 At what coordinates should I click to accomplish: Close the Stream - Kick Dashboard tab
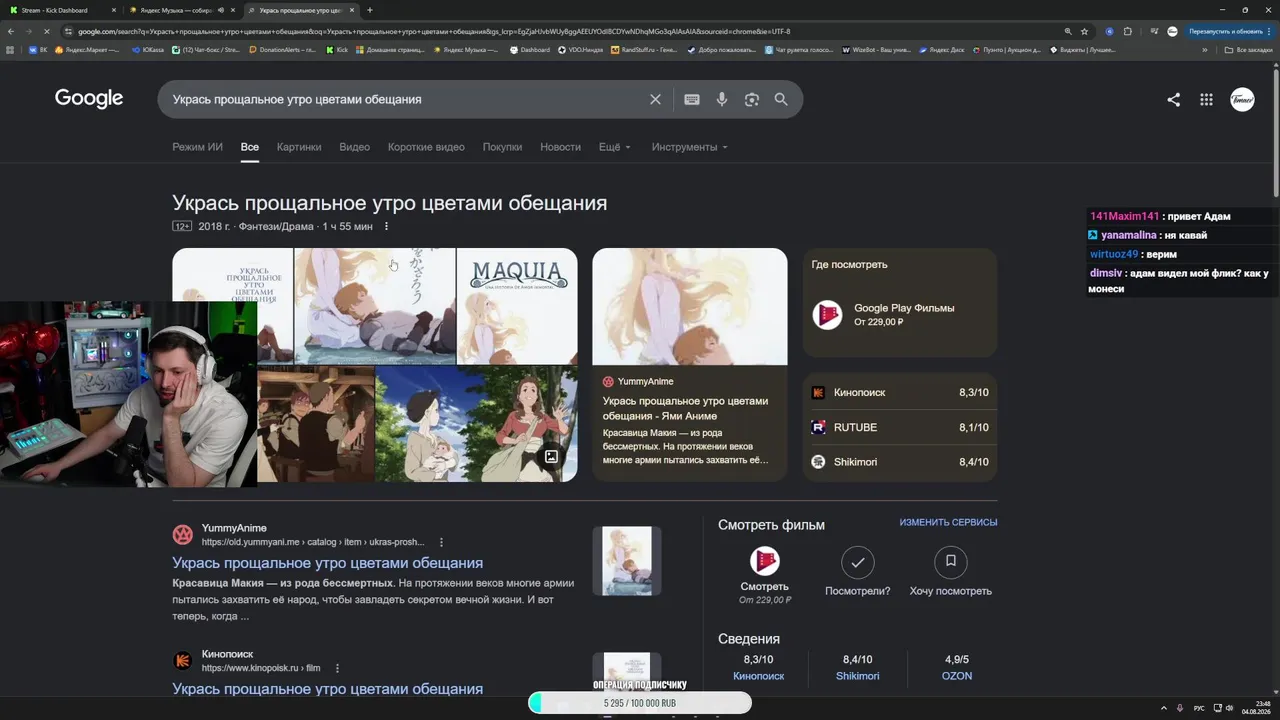114,10
